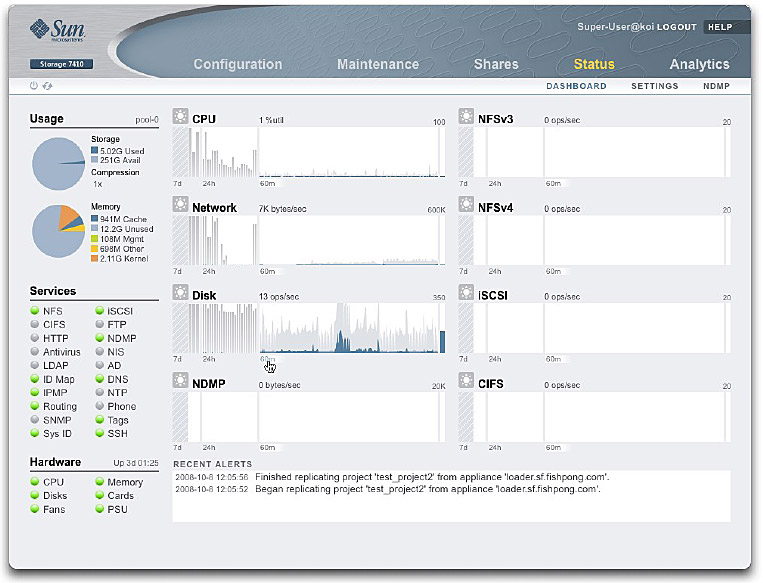Click the green status light next to SSH

(x=100, y=435)
